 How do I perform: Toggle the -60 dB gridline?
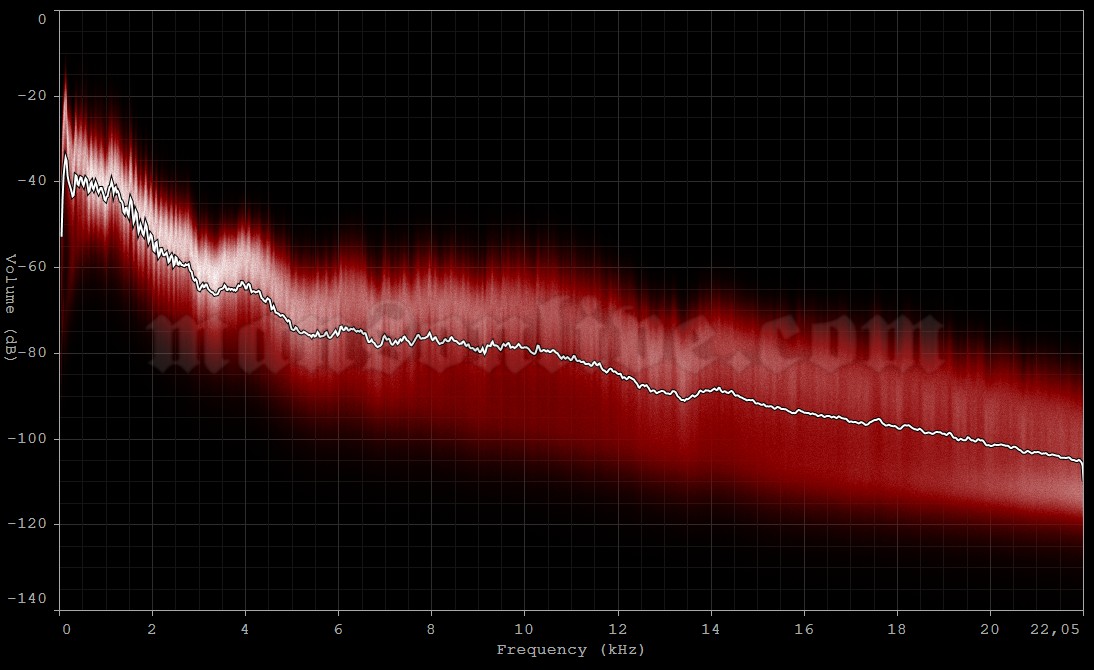400,266
